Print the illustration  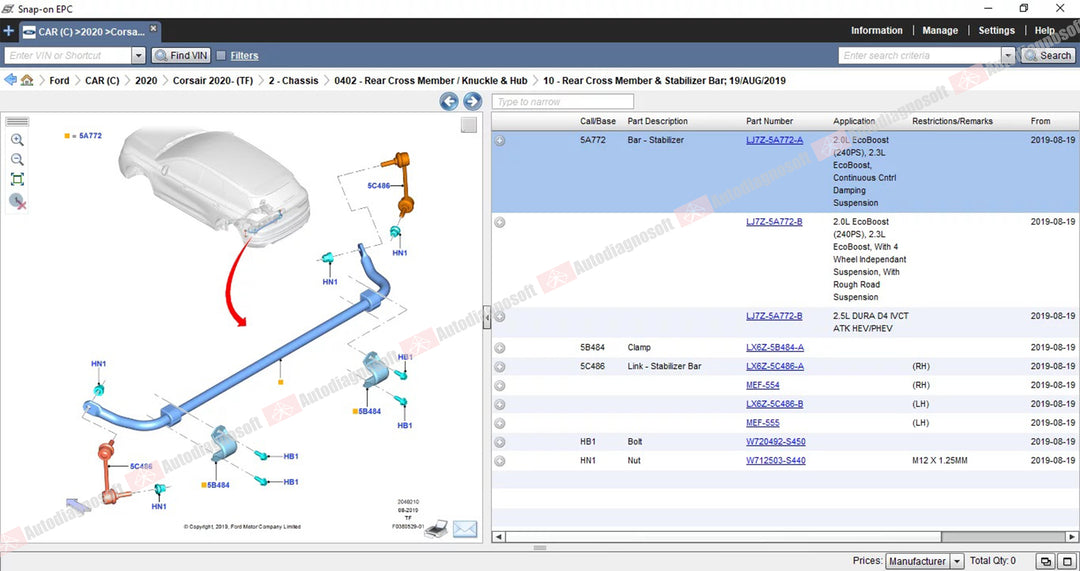[436, 528]
